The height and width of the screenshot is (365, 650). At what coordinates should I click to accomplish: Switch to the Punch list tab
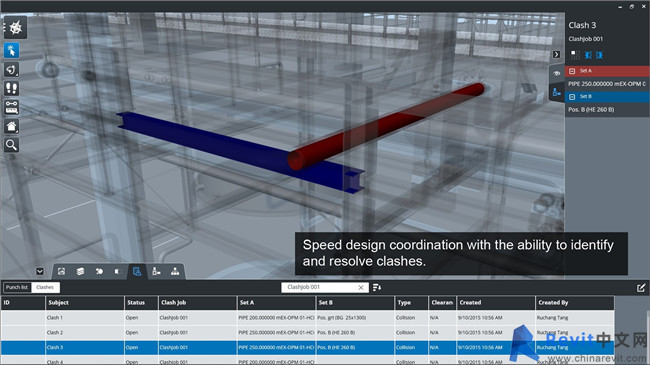(x=17, y=287)
